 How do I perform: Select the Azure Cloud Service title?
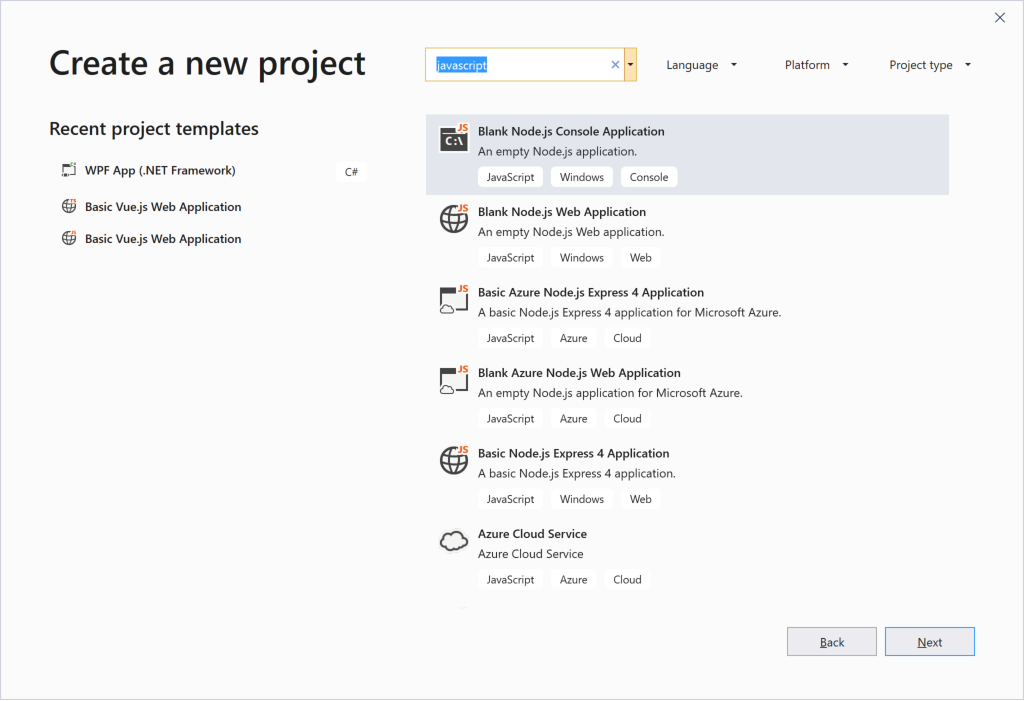pyautogui.click(x=533, y=534)
